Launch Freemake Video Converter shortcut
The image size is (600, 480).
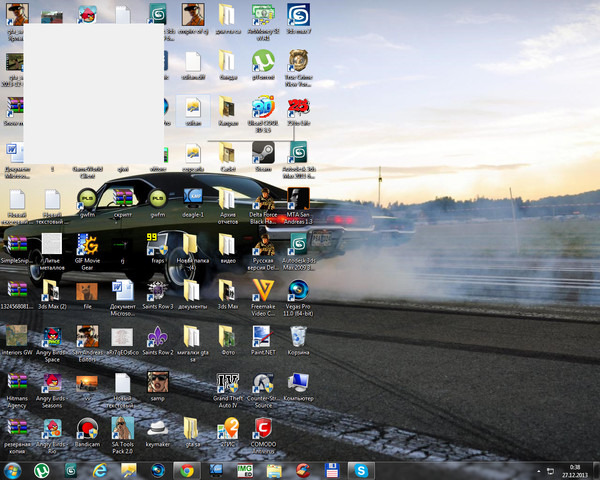[x=262, y=291]
